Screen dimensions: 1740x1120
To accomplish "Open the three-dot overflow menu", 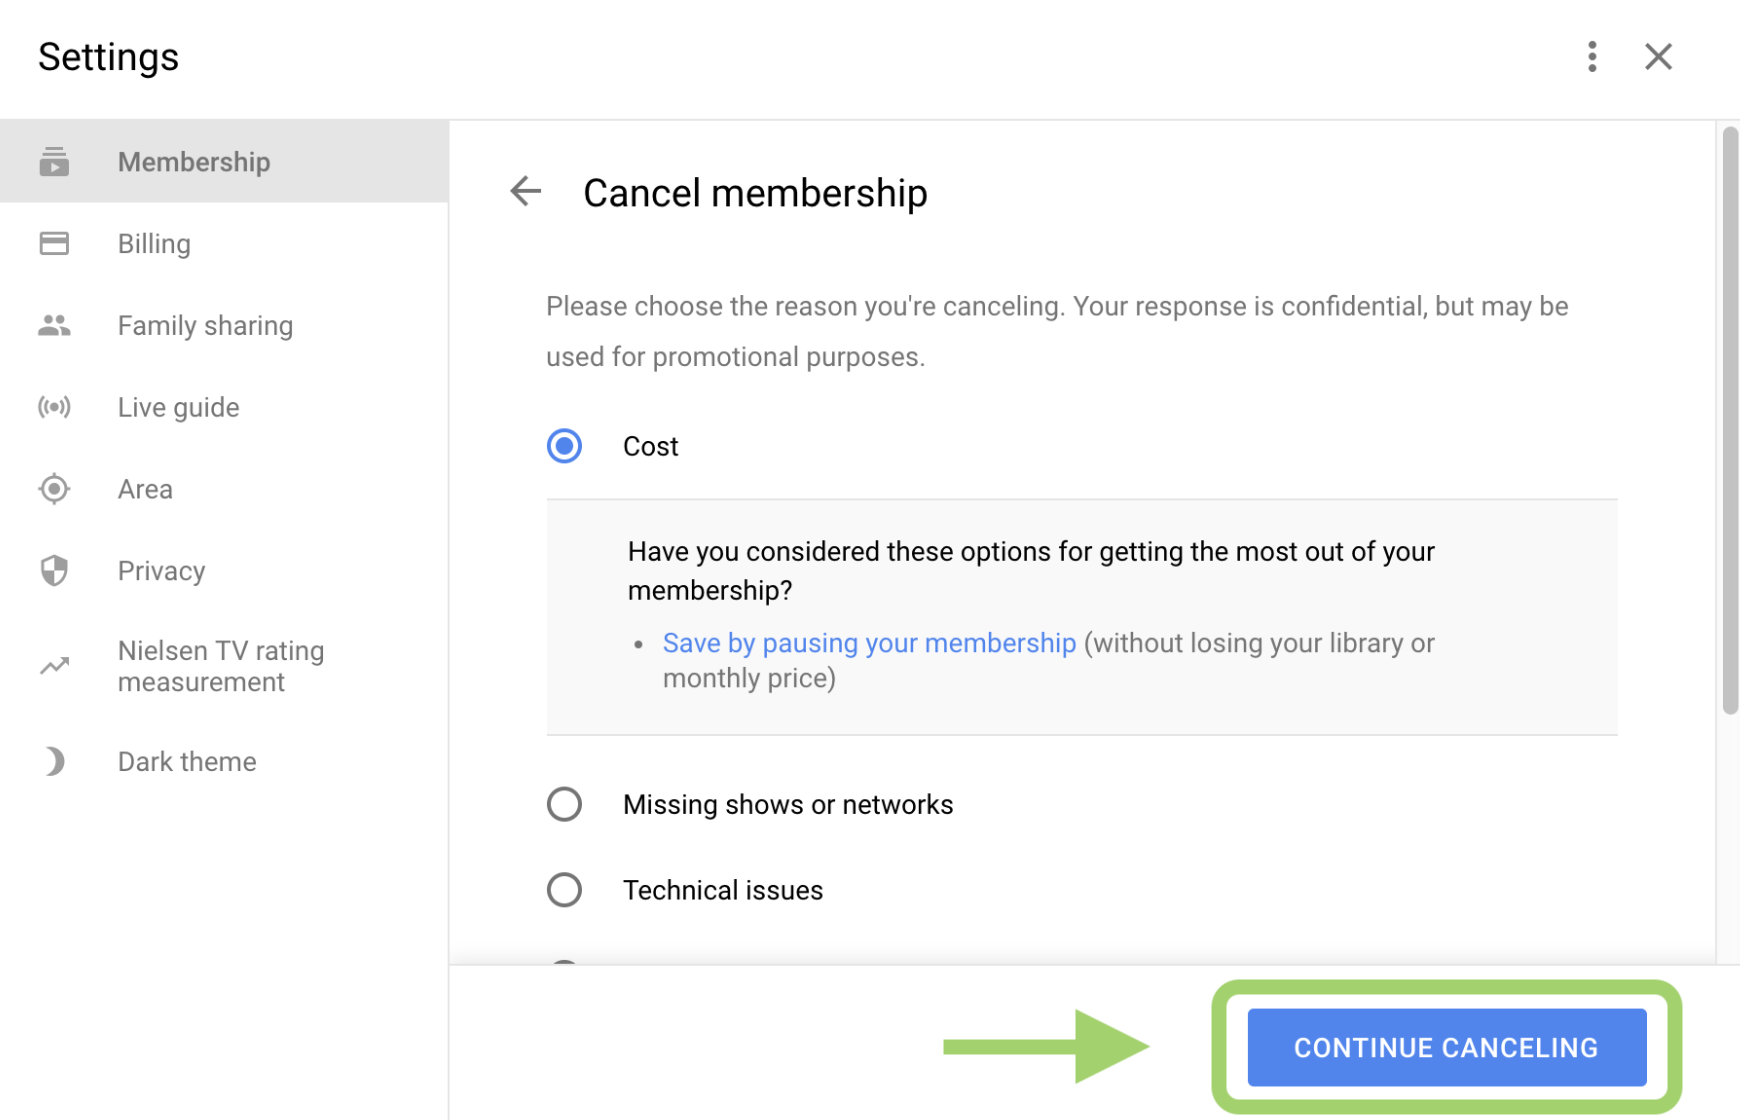I will (1592, 57).
